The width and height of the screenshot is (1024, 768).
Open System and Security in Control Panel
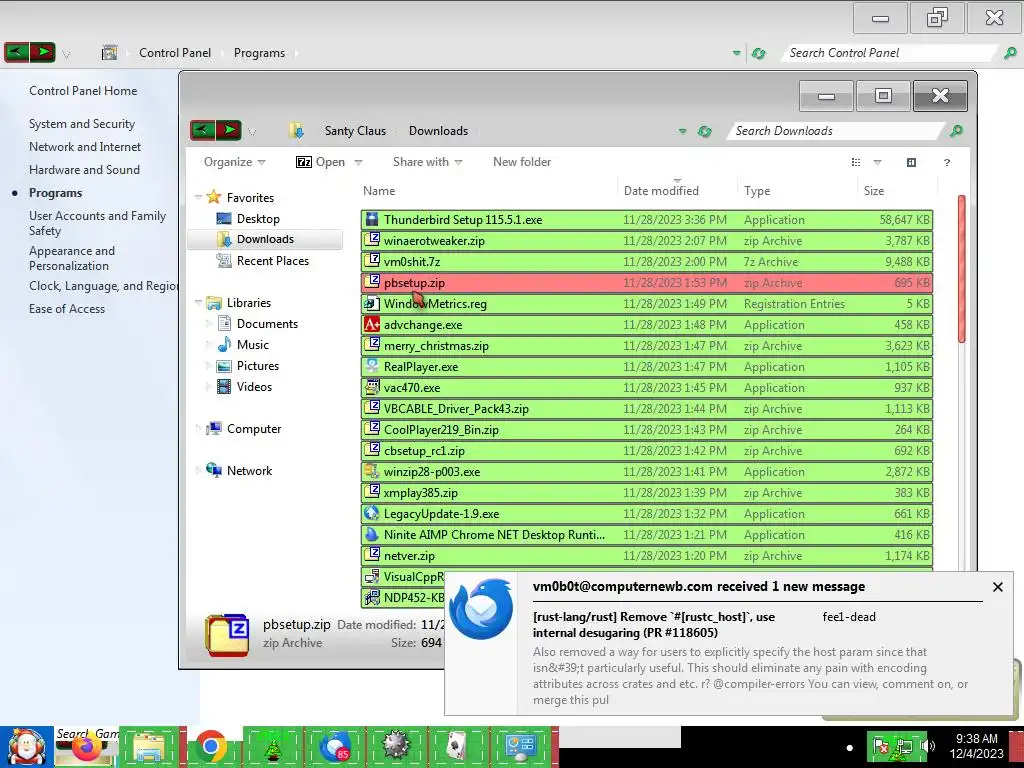point(82,124)
